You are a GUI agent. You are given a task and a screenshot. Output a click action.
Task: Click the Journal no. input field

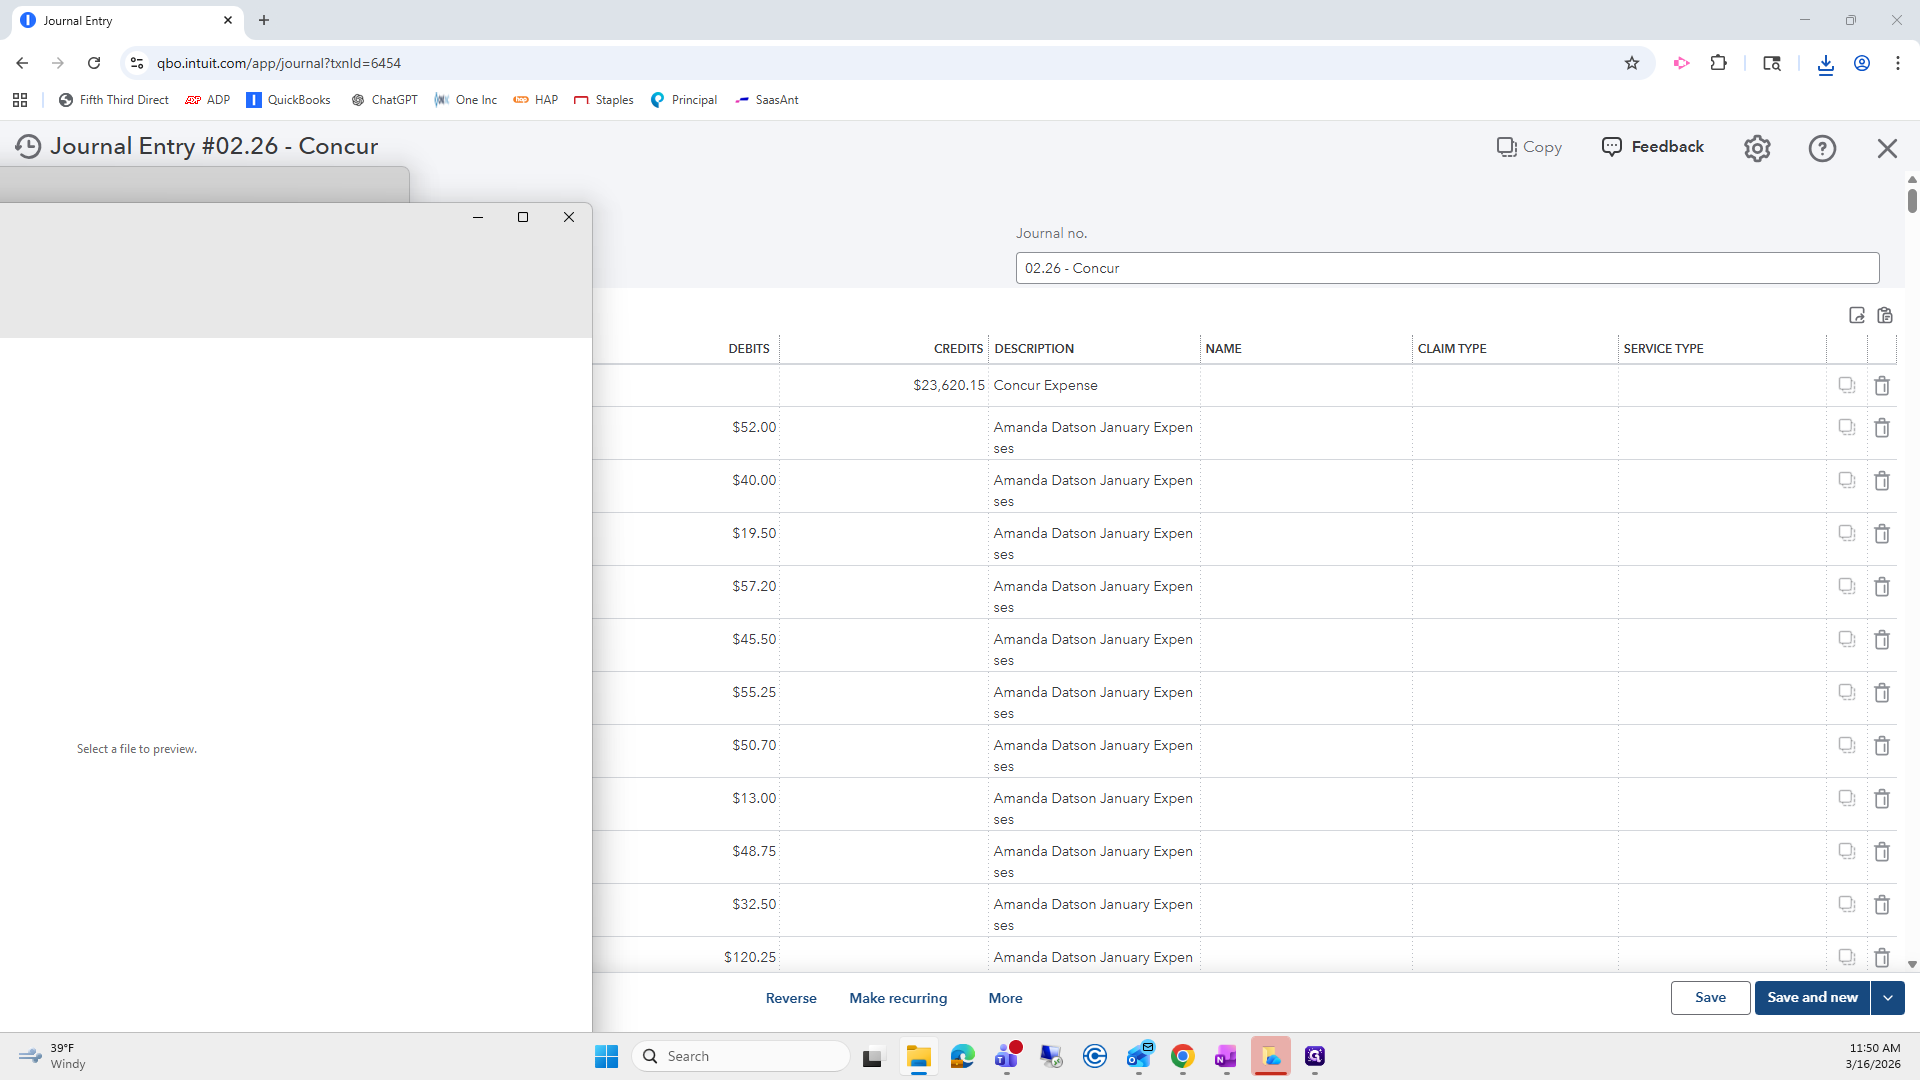click(x=1447, y=268)
